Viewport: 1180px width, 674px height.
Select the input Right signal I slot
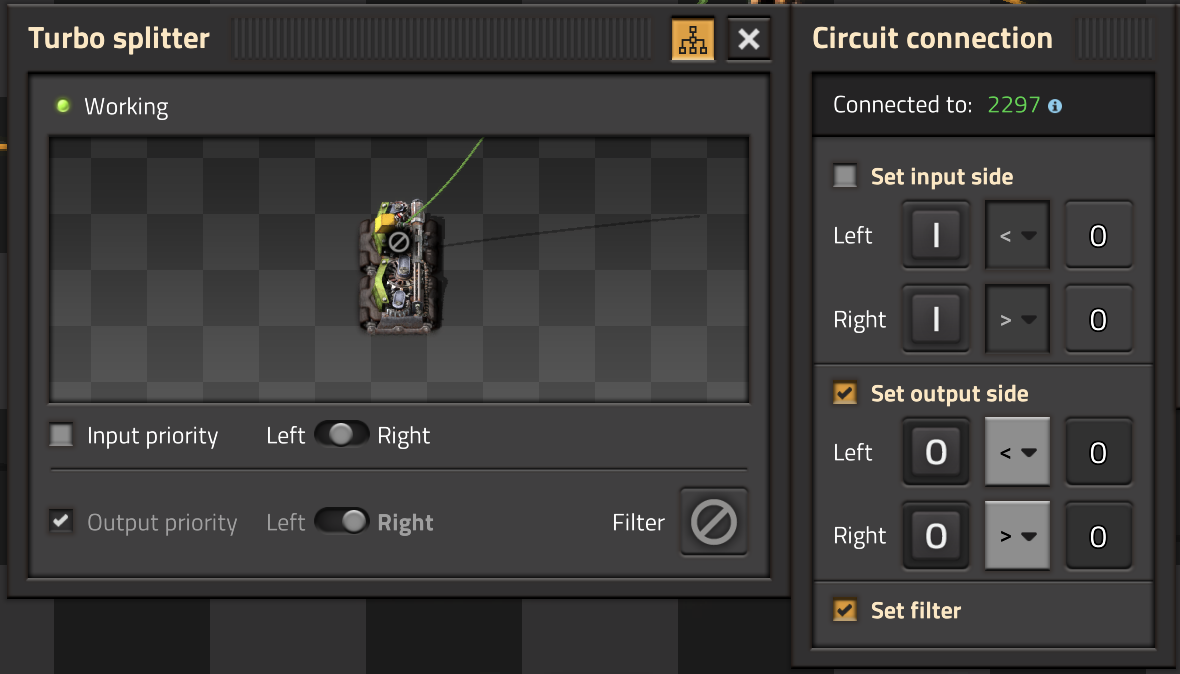pos(935,320)
